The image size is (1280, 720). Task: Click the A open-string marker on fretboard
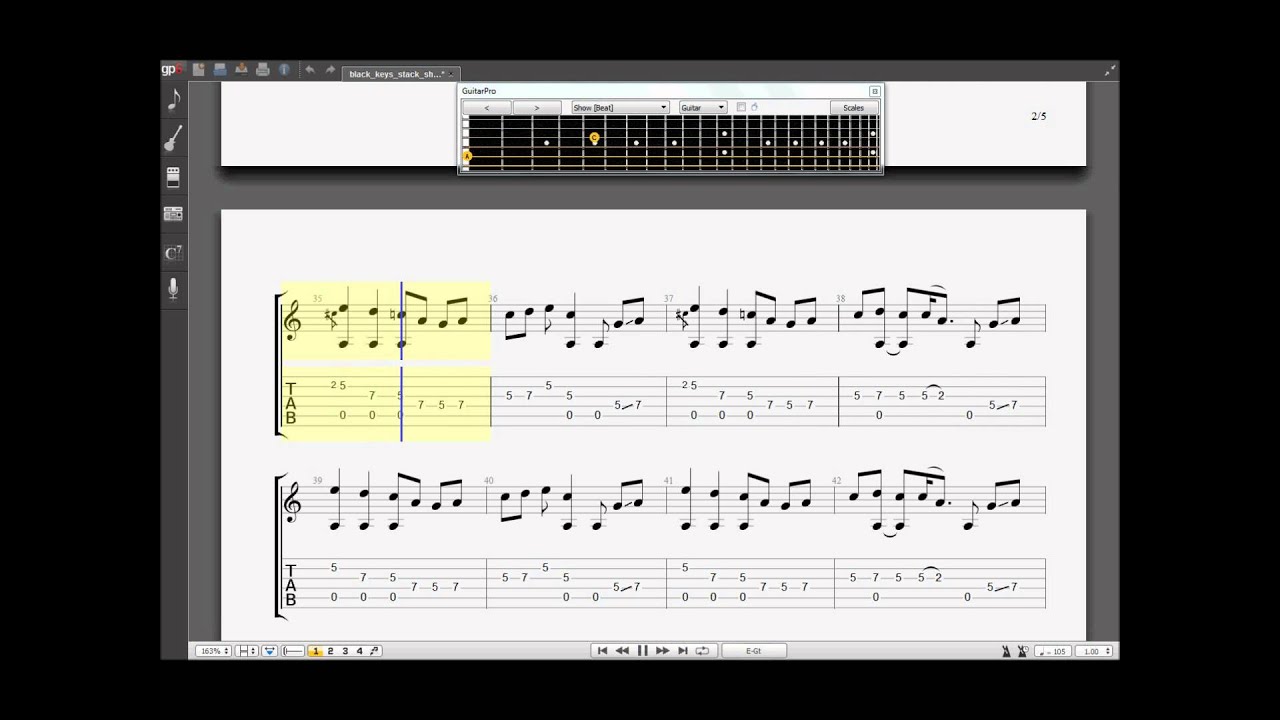pyautogui.click(x=466, y=157)
